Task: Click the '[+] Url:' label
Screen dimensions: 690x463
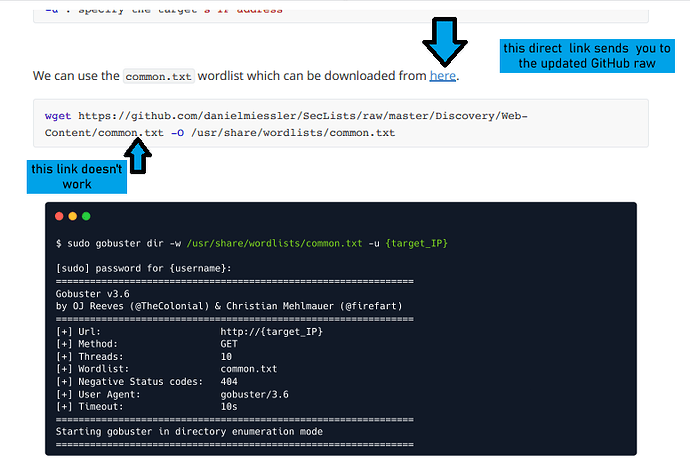Action: (78, 332)
